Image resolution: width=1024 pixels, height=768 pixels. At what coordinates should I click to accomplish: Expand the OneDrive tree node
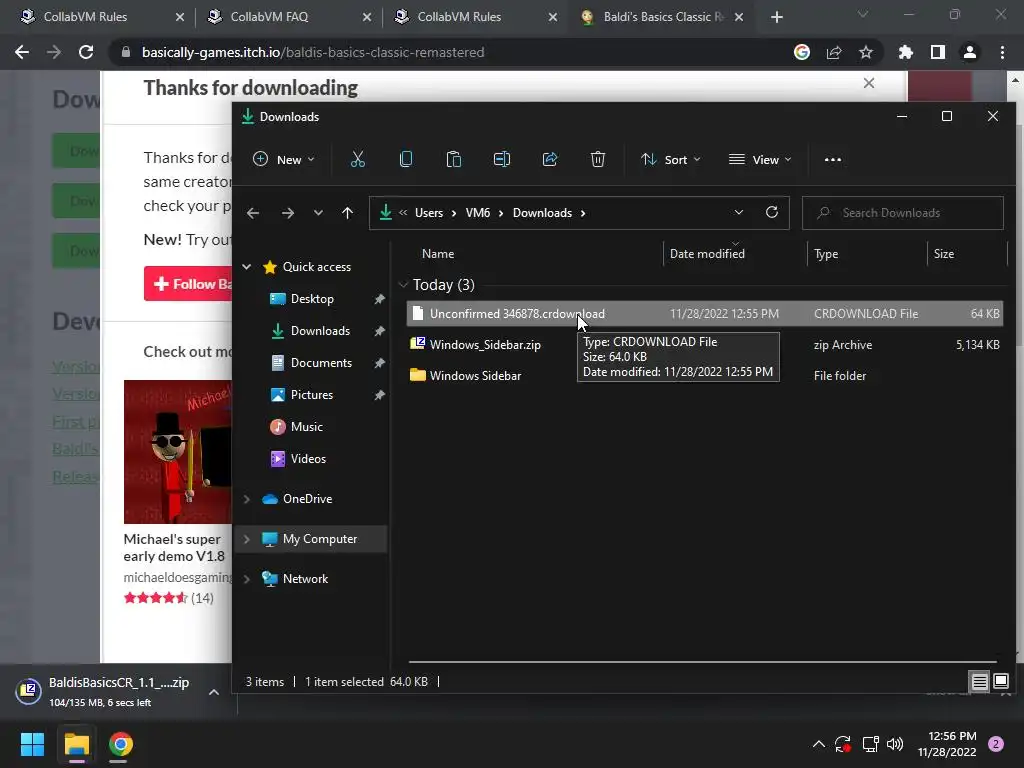click(247, 499)
